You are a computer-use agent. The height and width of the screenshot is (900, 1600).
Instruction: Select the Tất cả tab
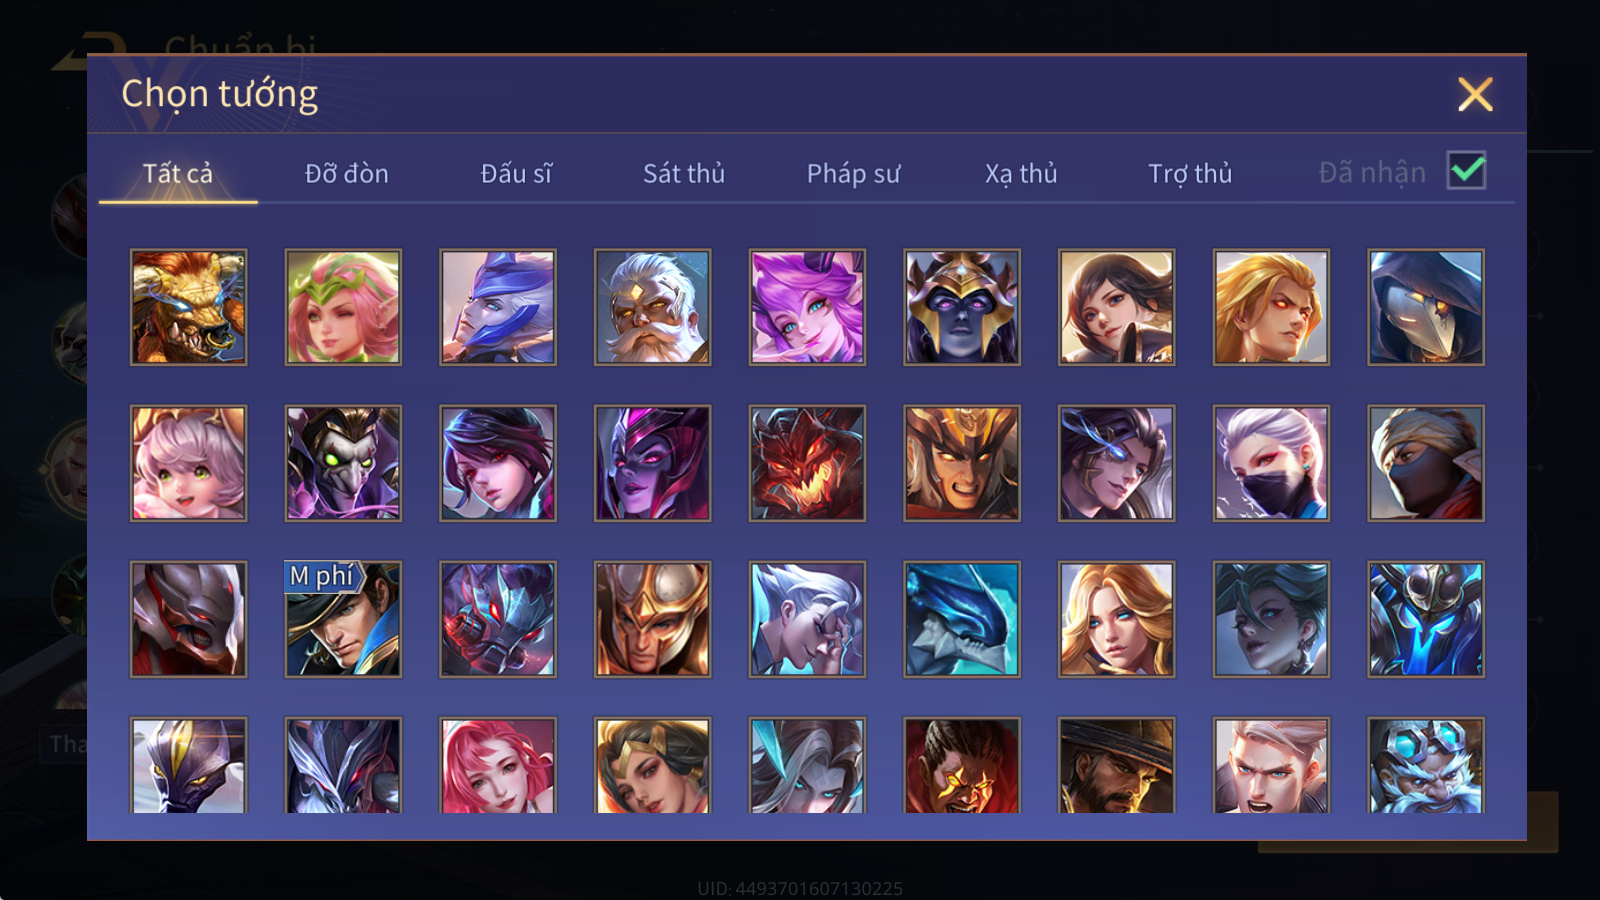pos(178,174)
